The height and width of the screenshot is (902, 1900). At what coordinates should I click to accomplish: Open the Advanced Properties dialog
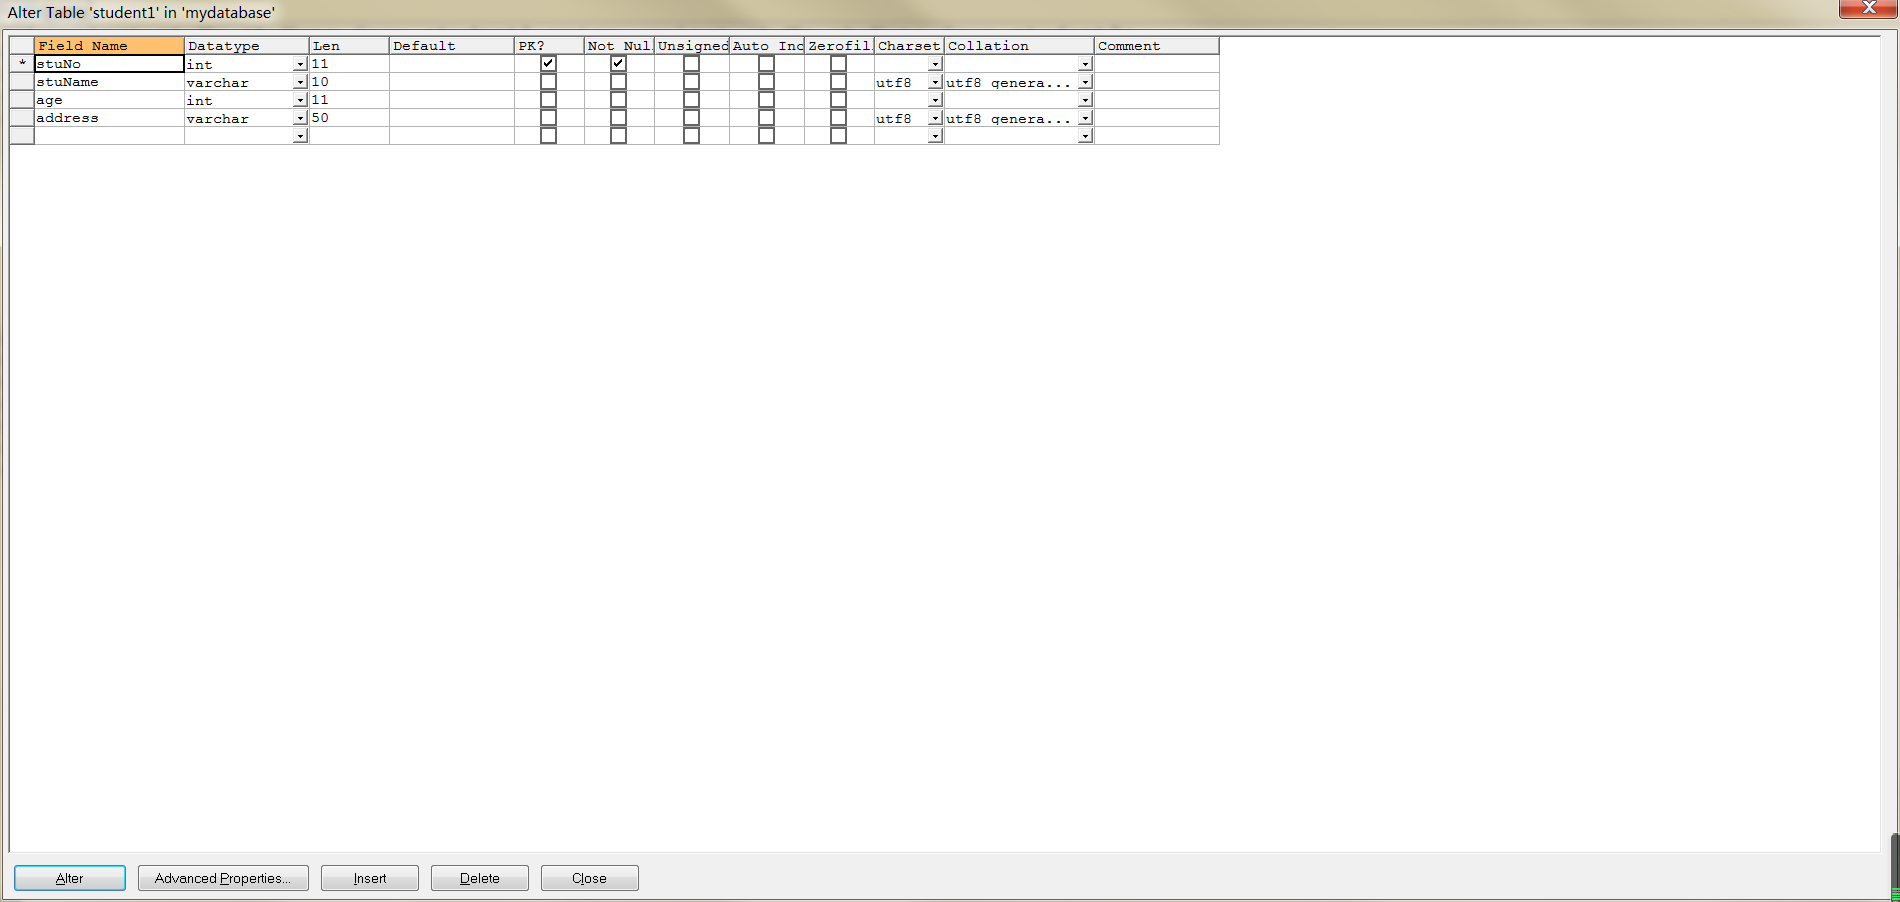coord(223,878)
